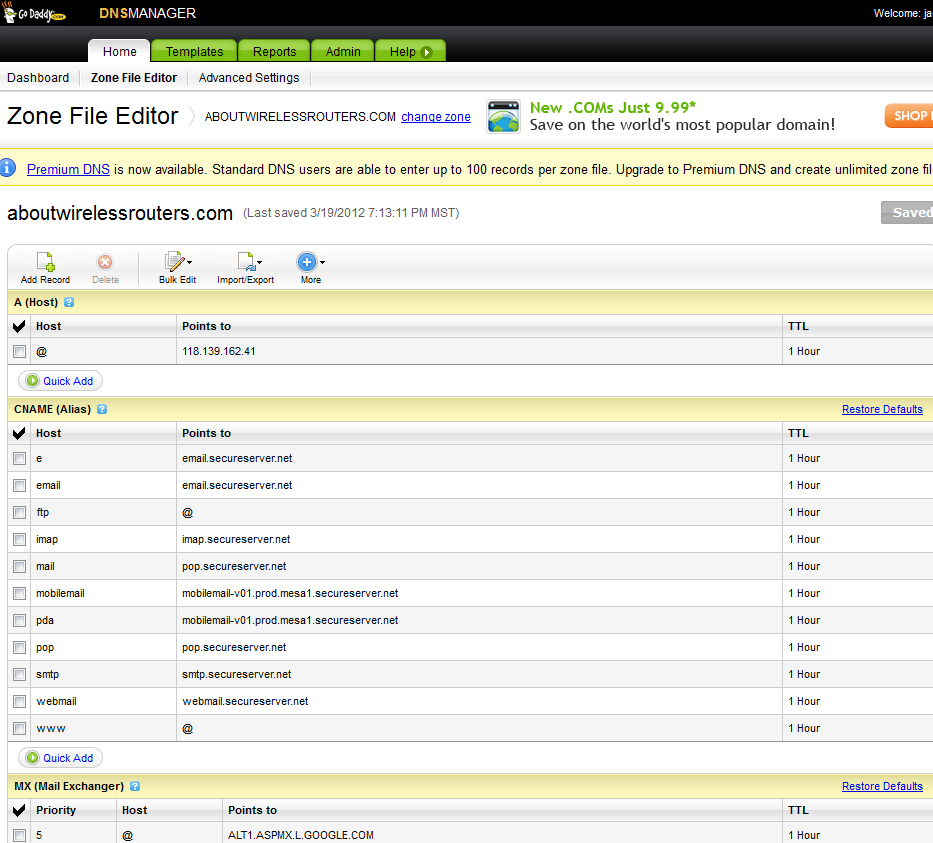
Task: Click the blue More plus icon
Action: click(x=306, y=261)
